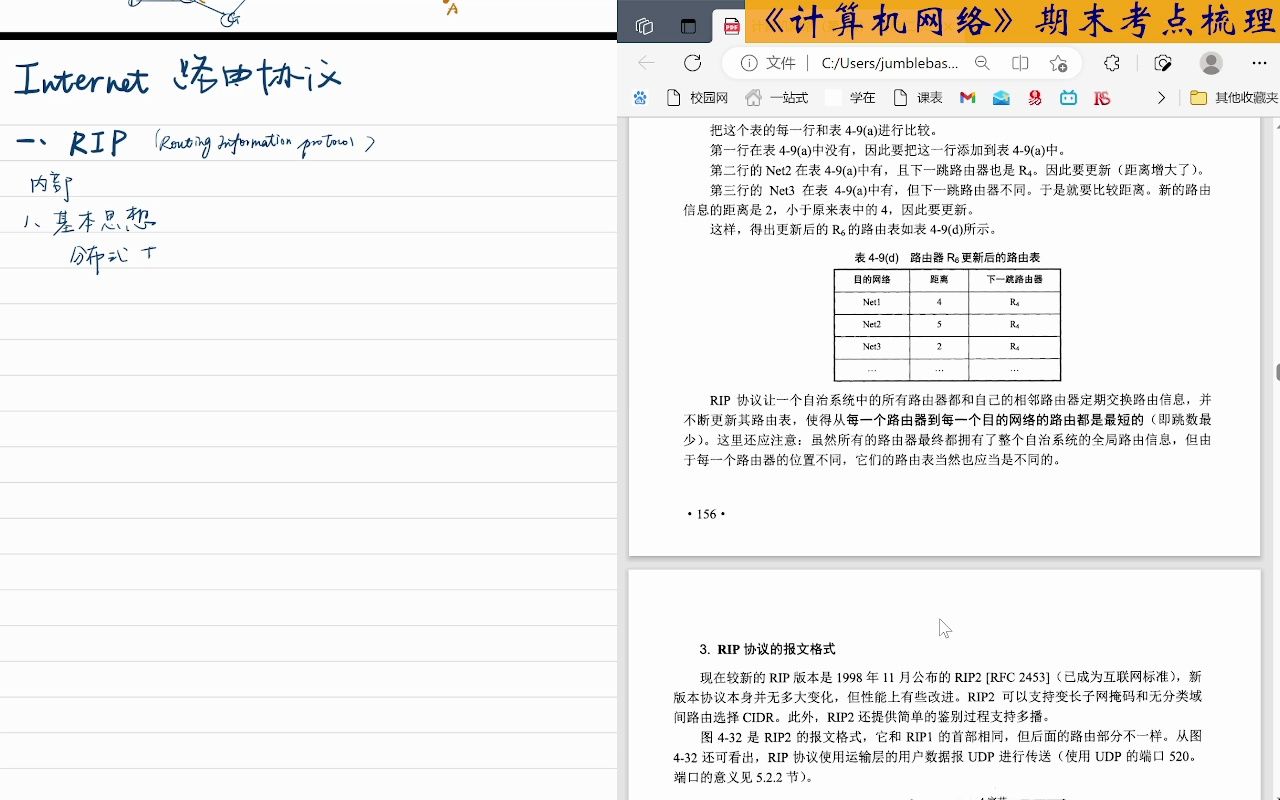Open the user profile avatar
Screen dimensions: 1280x800
pyautogui.click(x=1211, y=63)
